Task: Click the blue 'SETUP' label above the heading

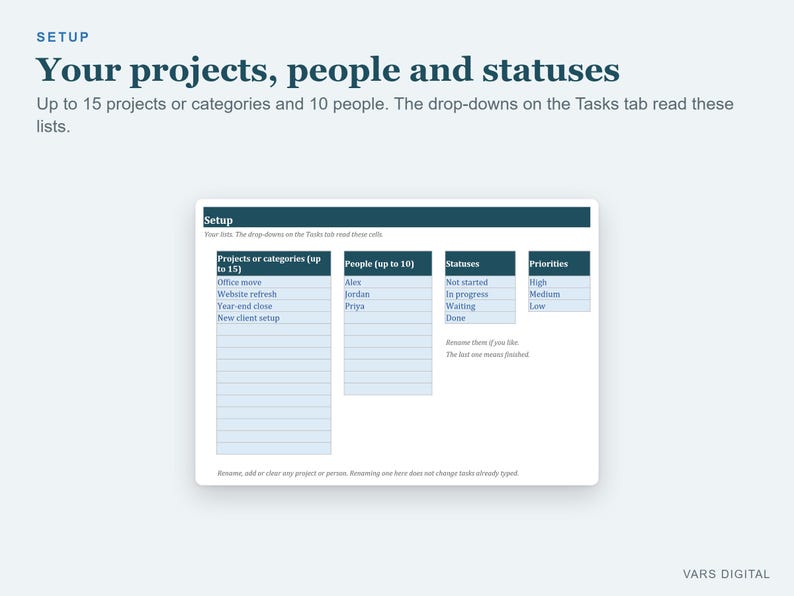Action: point(63,37)
